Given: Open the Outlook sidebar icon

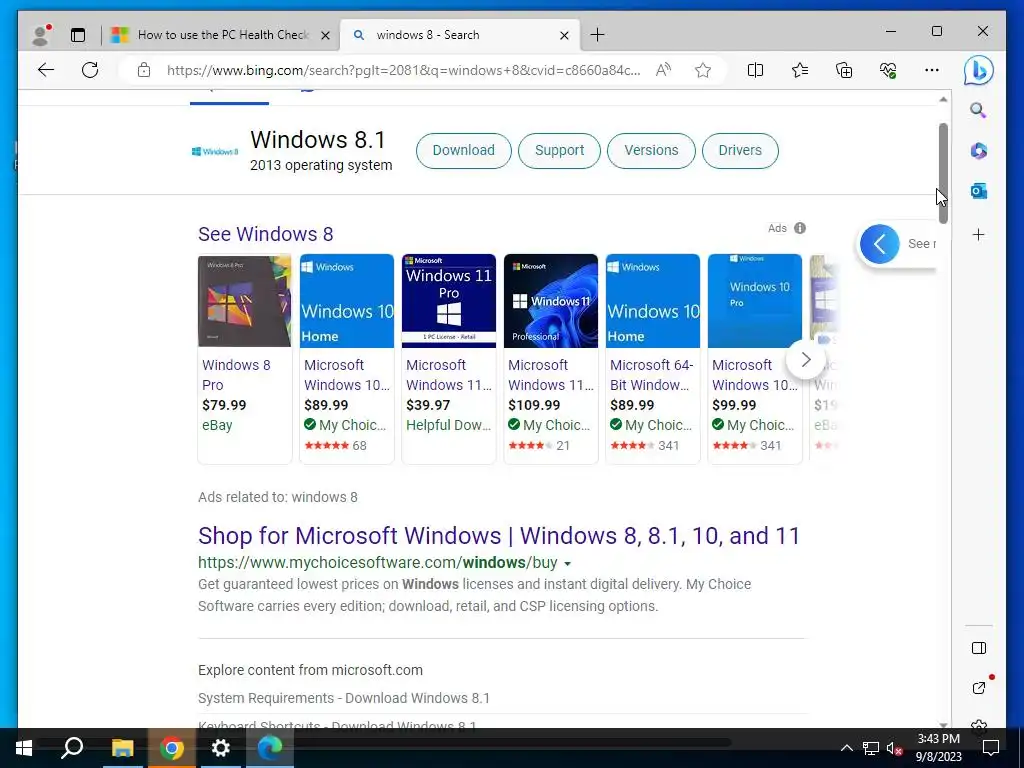Looking at the screenshot, I should tap(978, 191).
